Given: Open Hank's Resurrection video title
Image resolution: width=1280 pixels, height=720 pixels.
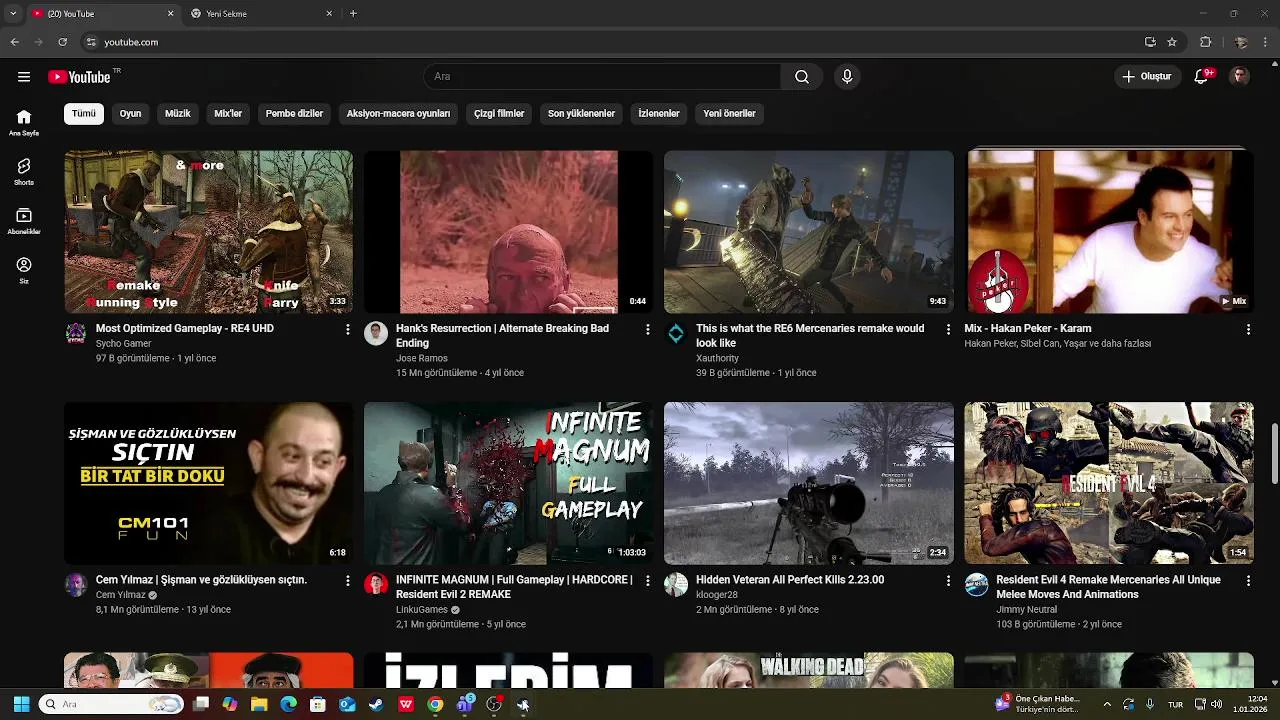Looking at the screenshot, I should click(x=502, y=336).
